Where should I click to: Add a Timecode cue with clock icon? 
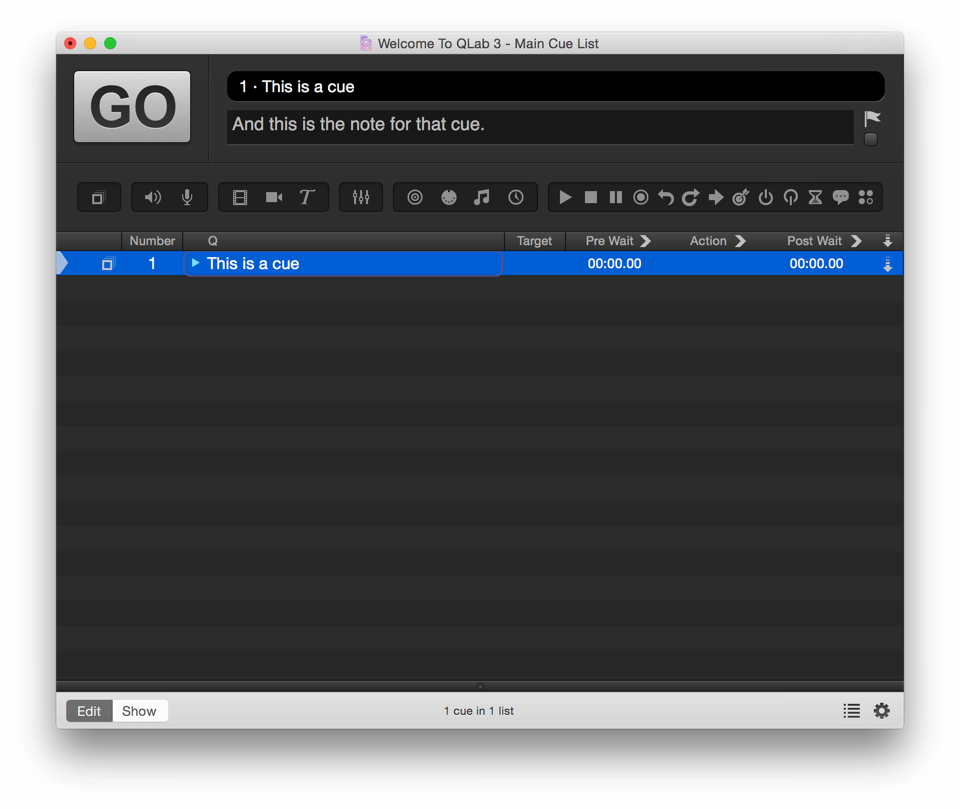point(516,198)
